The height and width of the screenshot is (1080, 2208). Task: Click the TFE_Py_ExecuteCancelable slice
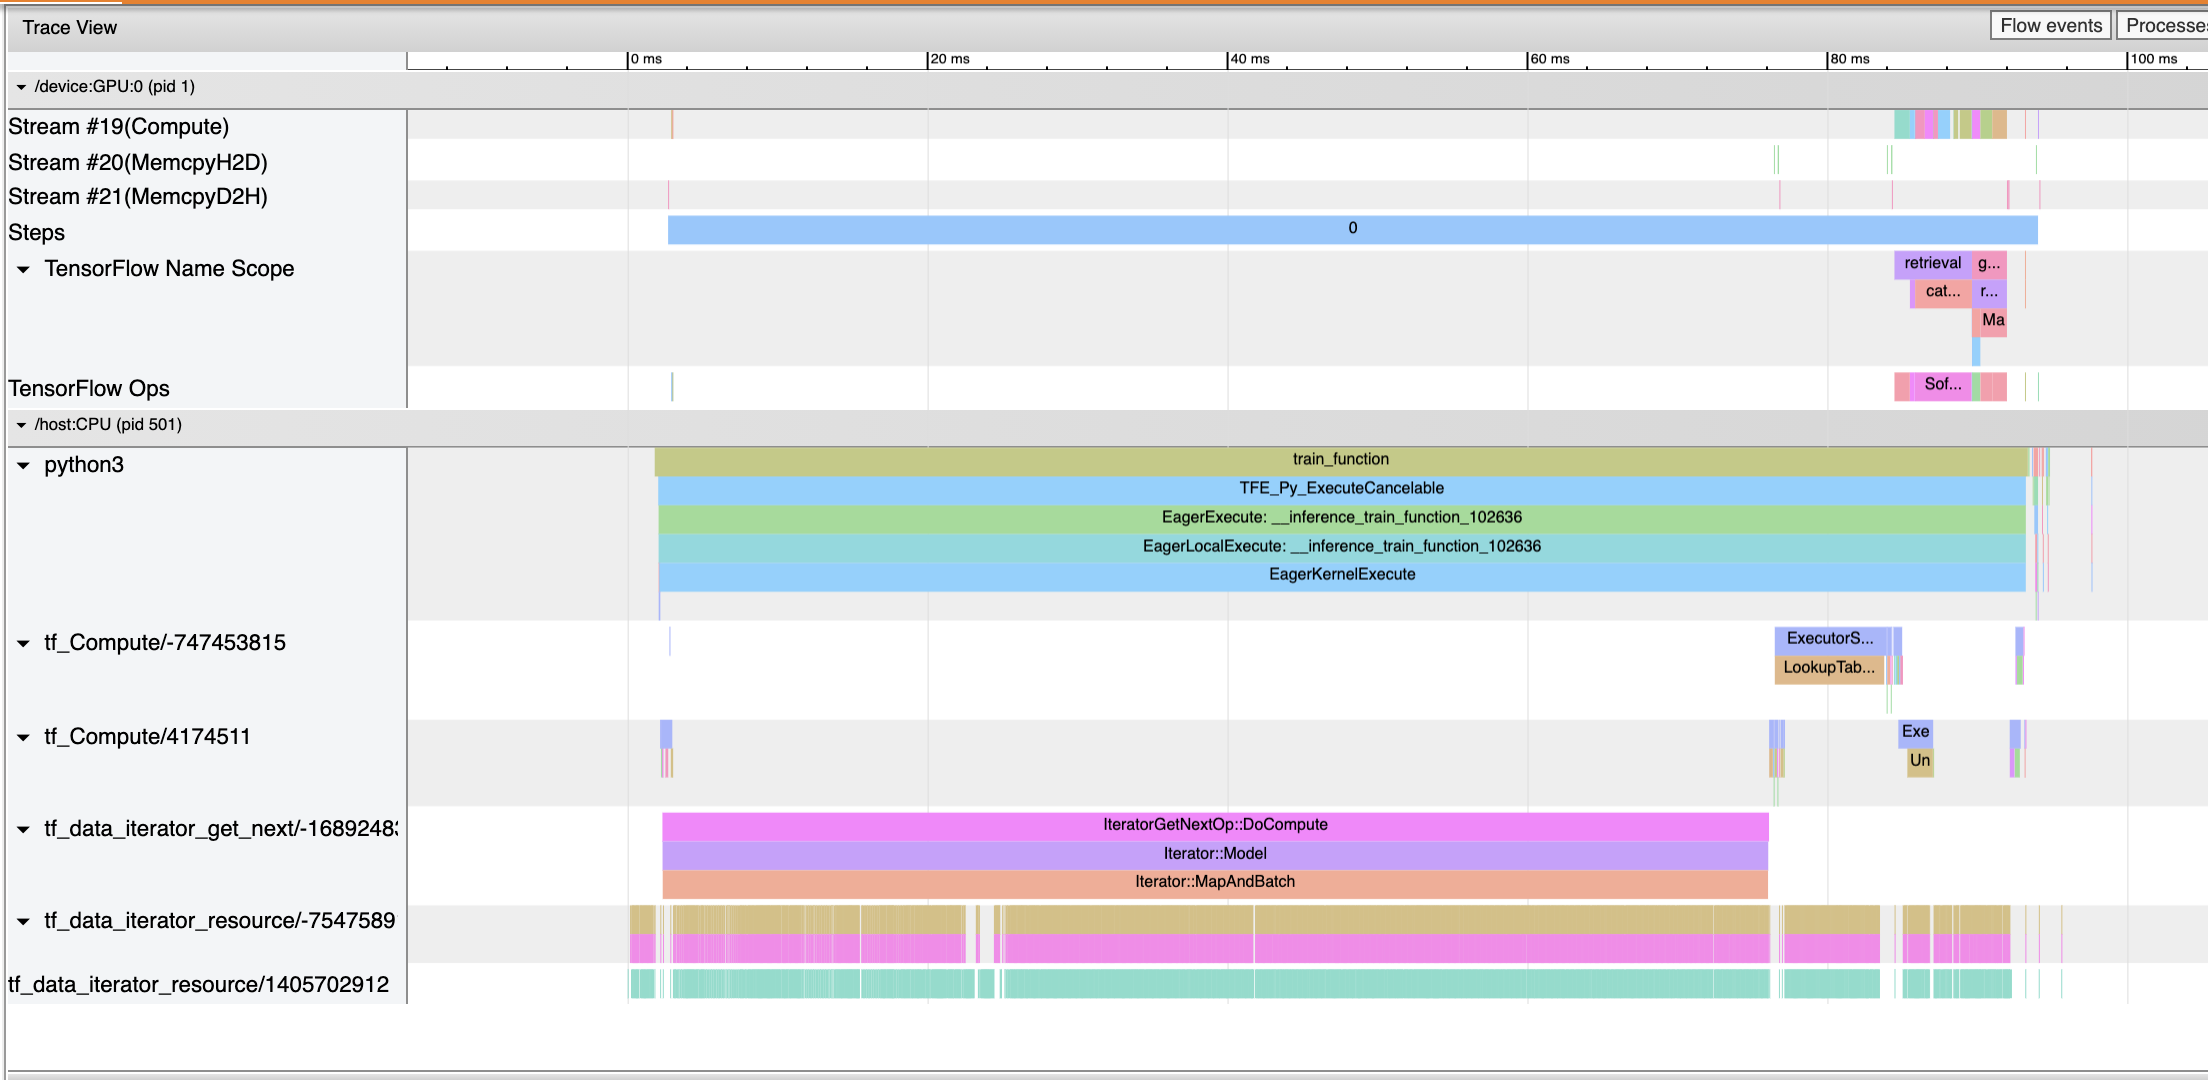pos(1341,489)
